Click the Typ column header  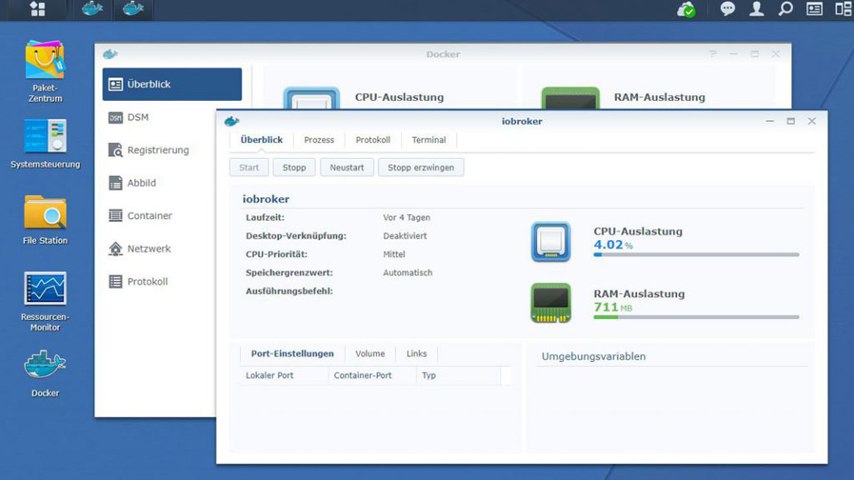458,375
